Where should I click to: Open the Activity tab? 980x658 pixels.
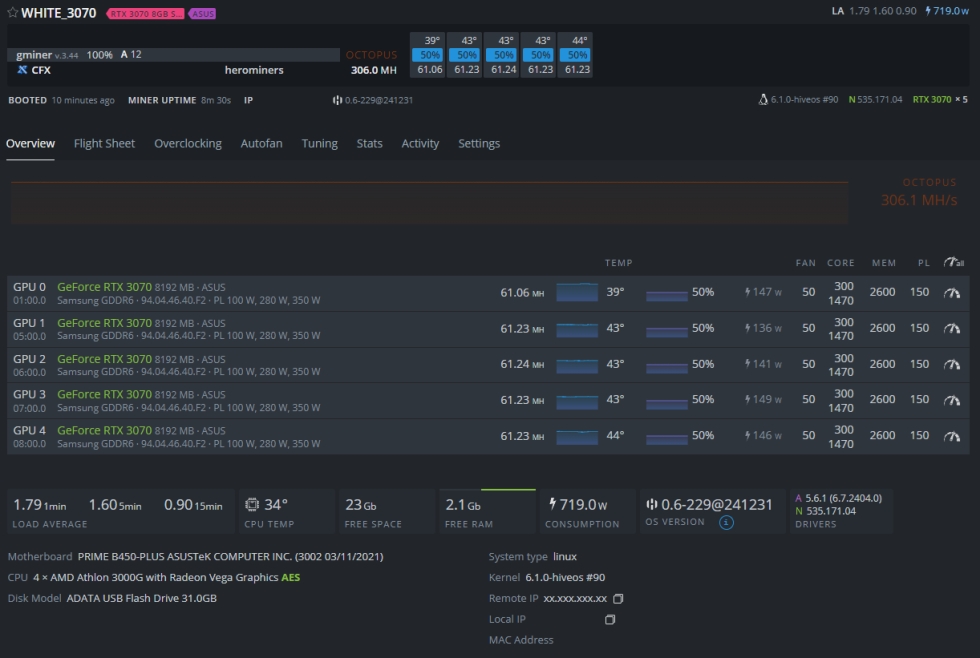[420, 144]
